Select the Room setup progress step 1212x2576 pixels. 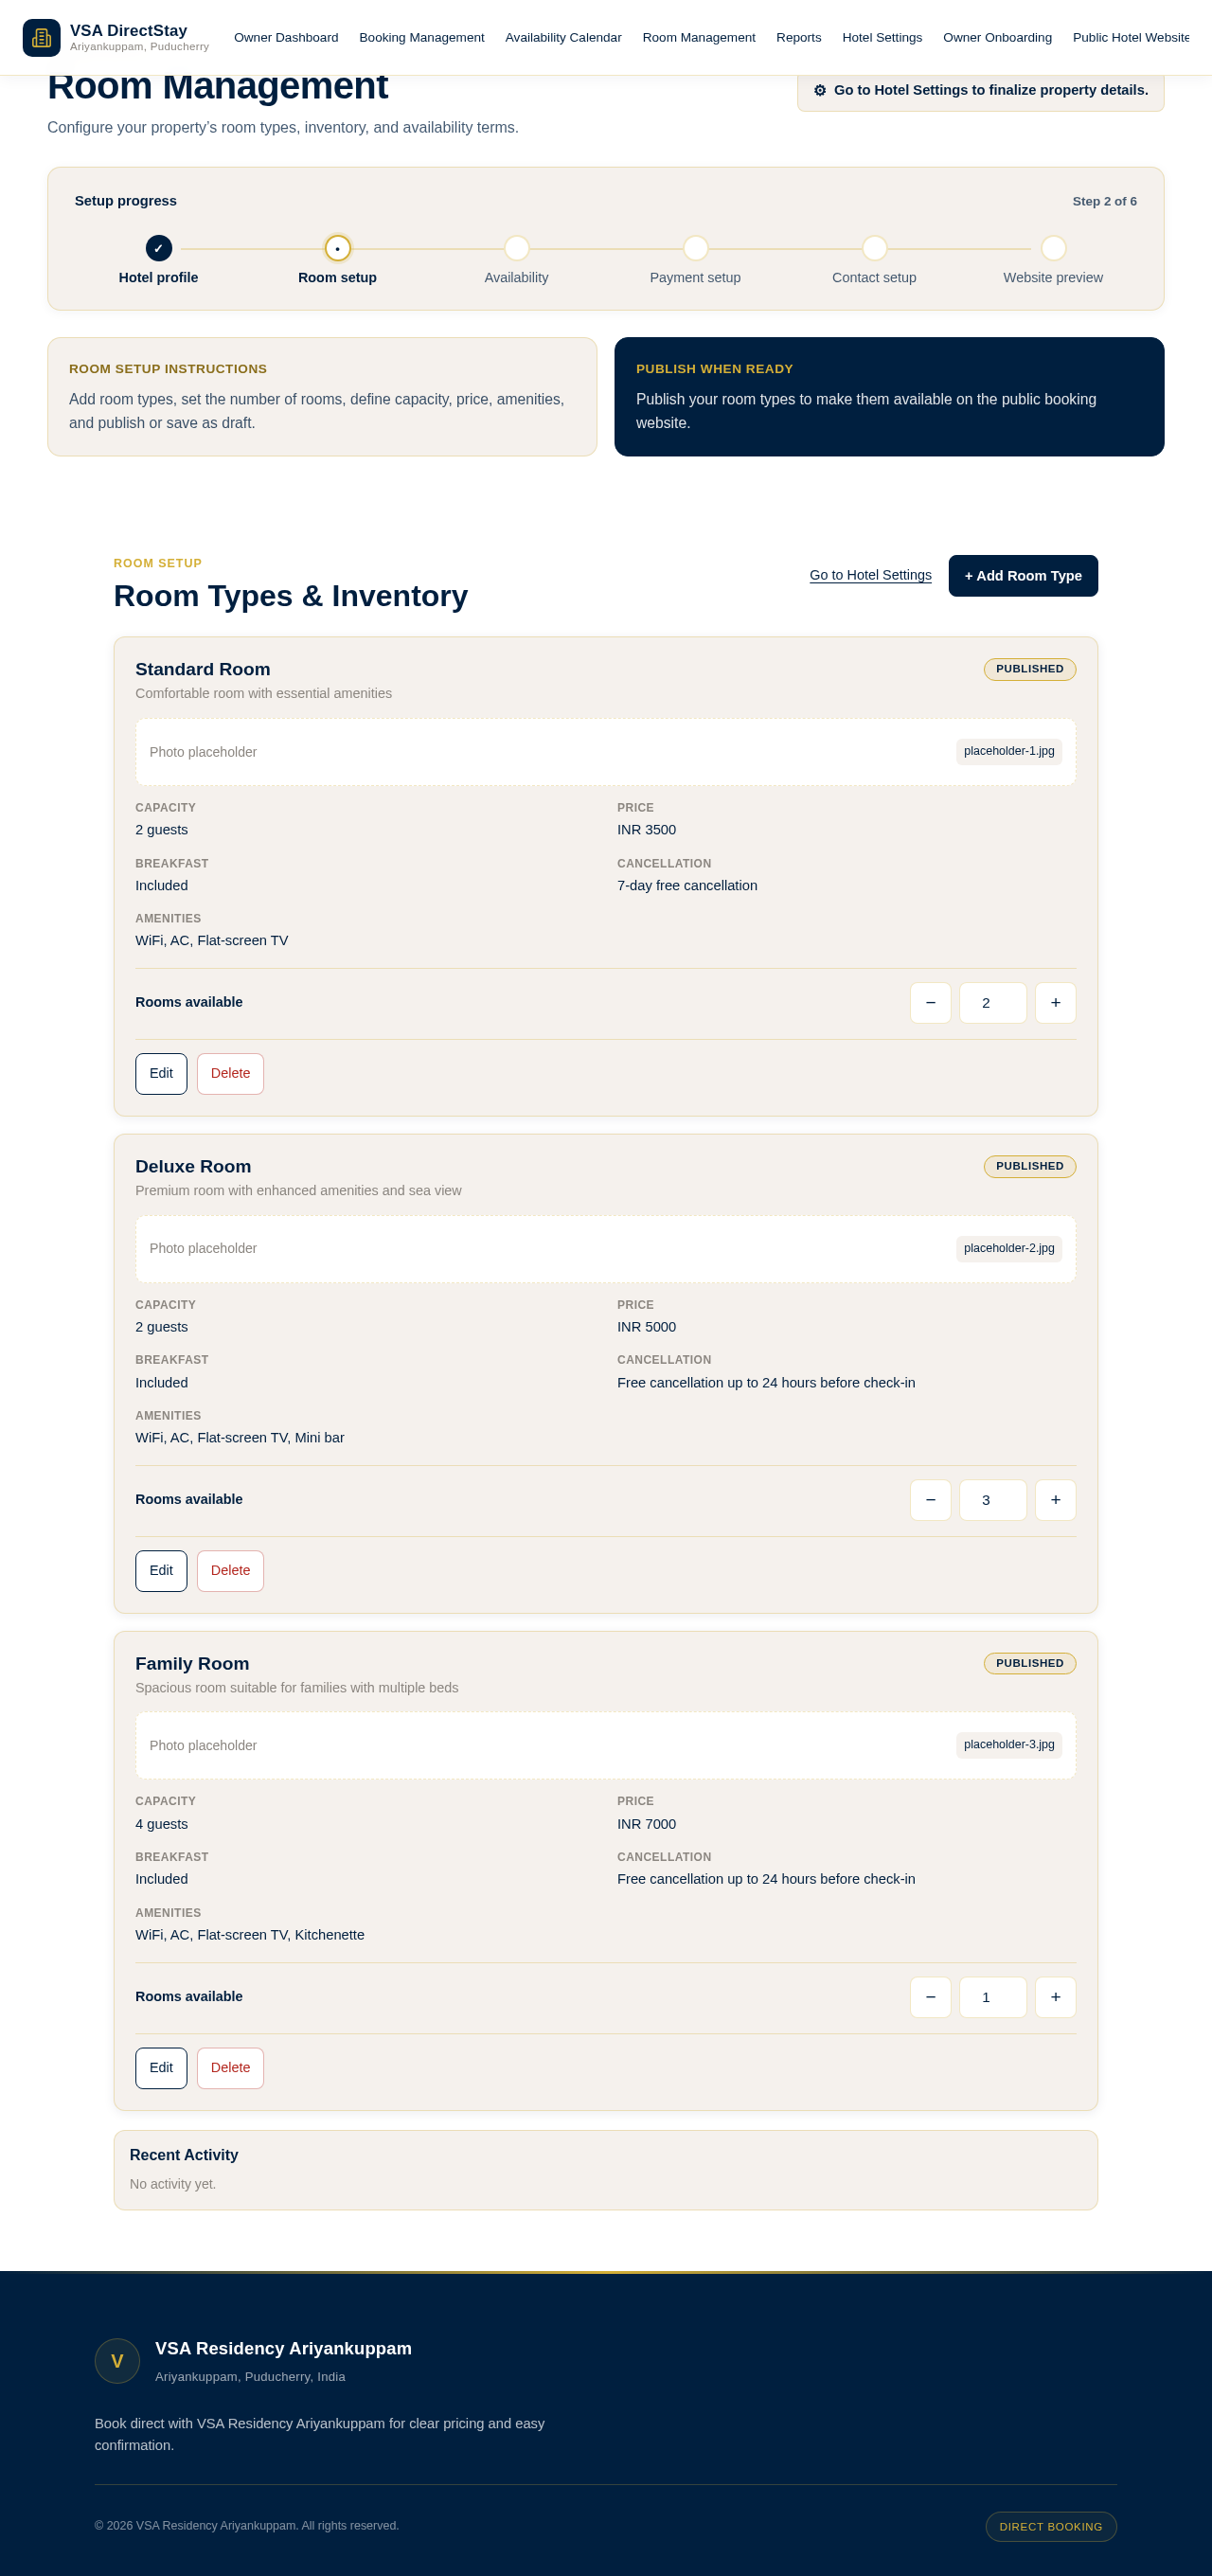coord(337,248)
